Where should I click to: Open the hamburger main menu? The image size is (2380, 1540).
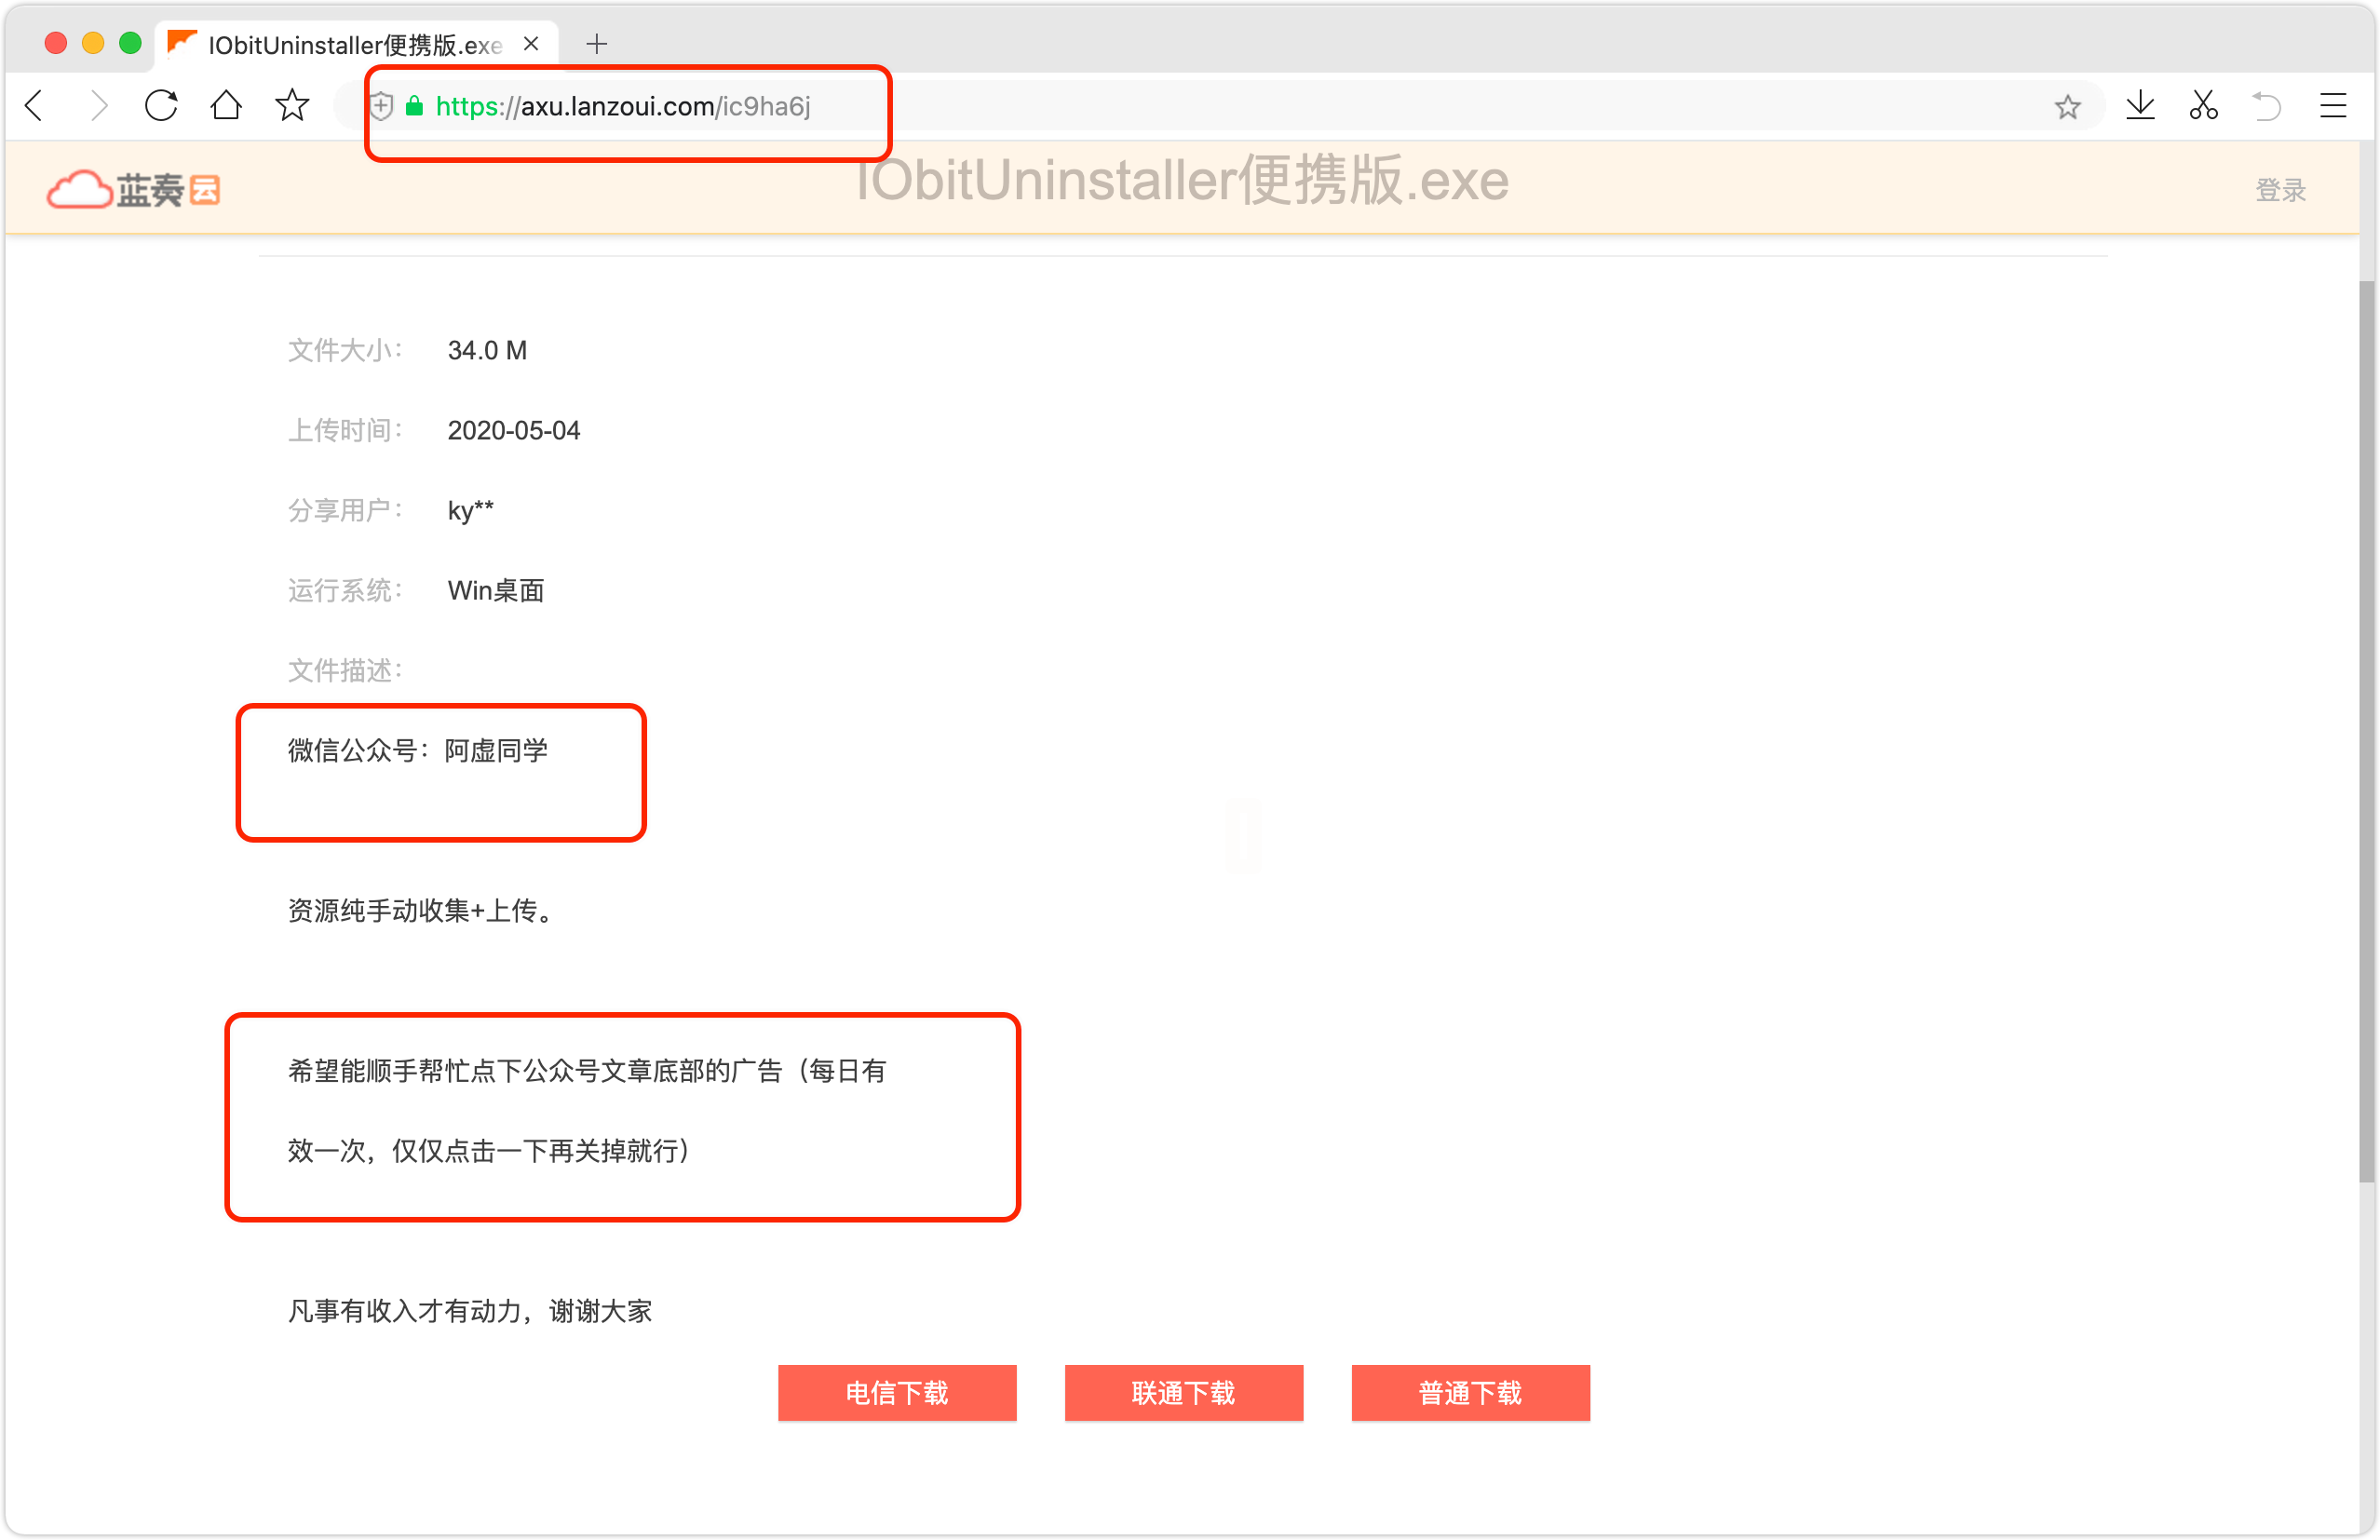coord(2333,105)
